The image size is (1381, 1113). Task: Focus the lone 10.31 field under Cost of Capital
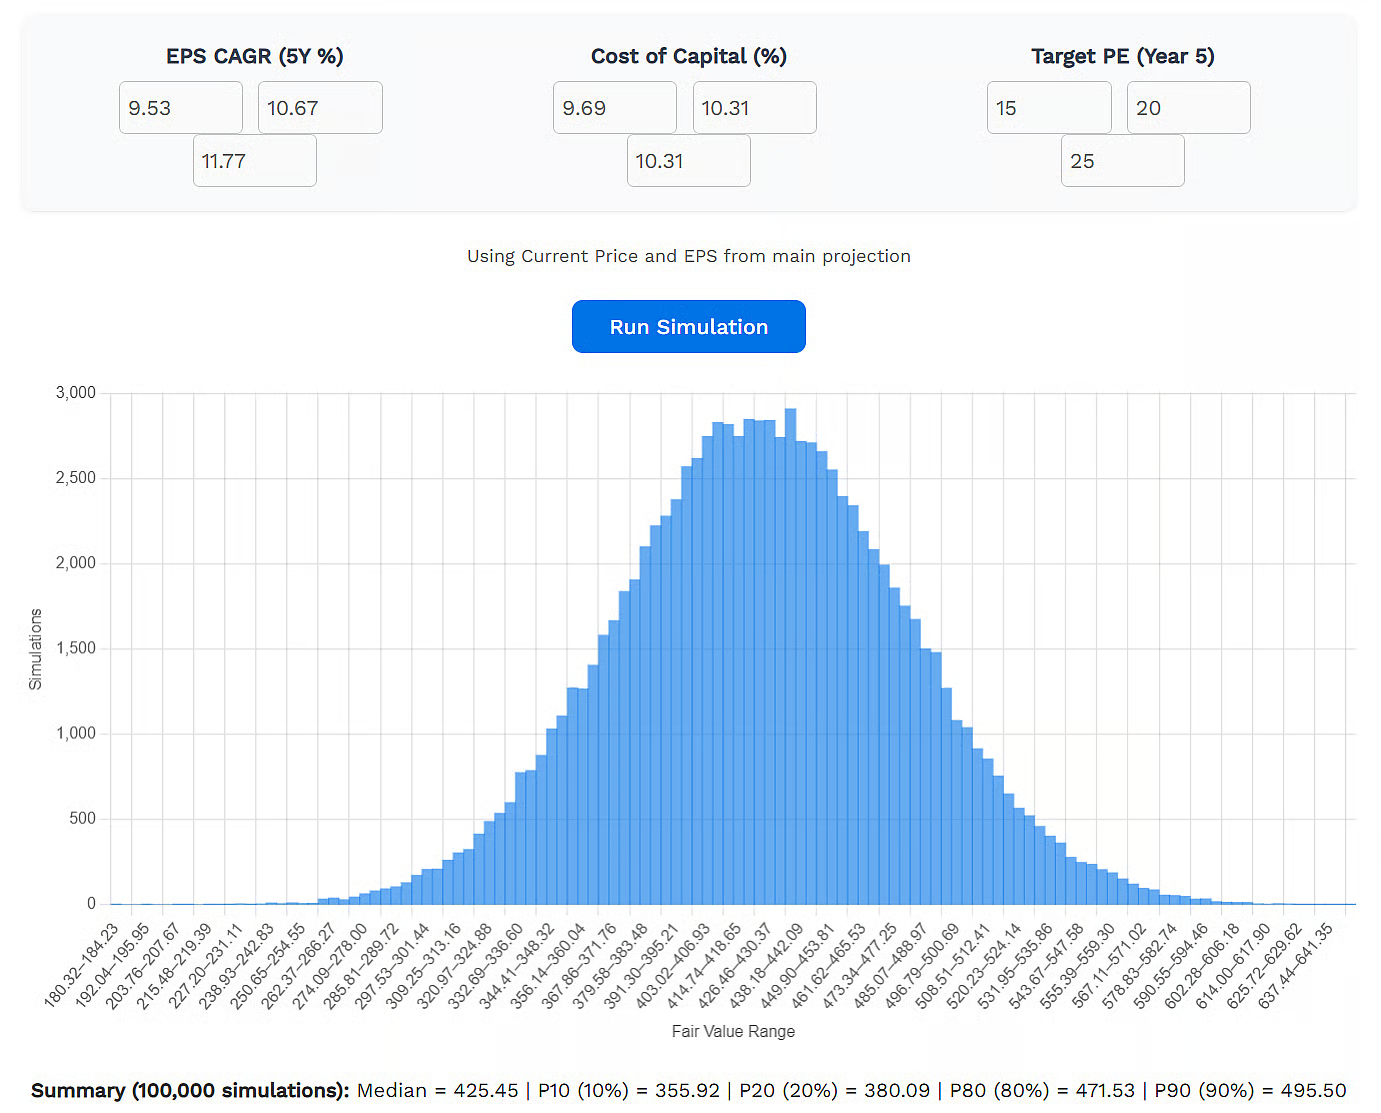pyautogui.click(x=688, y=161)
